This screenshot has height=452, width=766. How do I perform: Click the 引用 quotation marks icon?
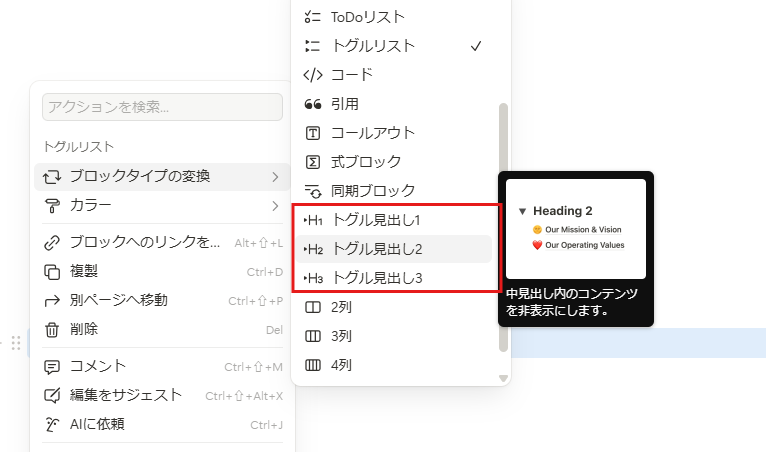(x=312, y=104)
